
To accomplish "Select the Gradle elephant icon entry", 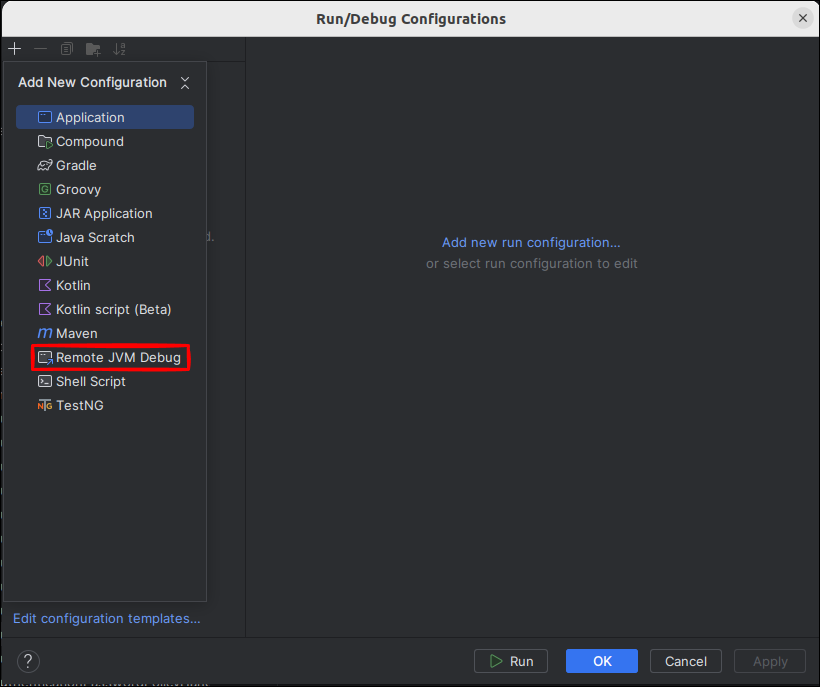I will pos(45,165).
